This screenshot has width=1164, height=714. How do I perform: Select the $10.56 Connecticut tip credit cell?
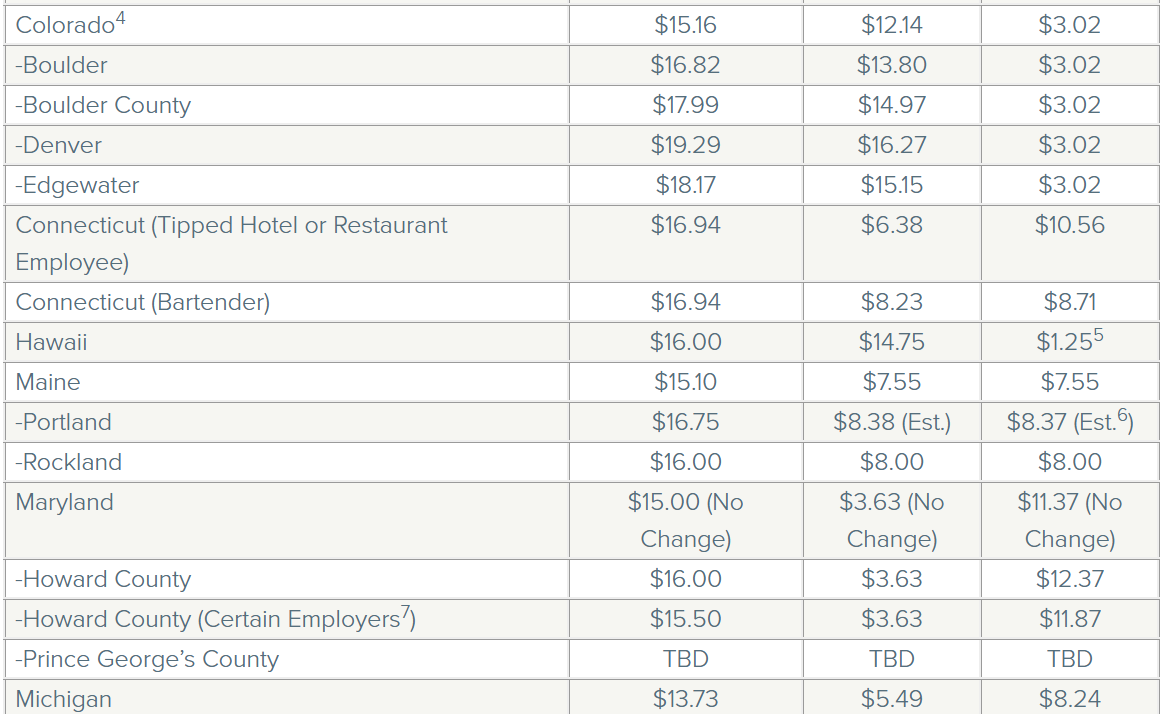[1069, 225]
